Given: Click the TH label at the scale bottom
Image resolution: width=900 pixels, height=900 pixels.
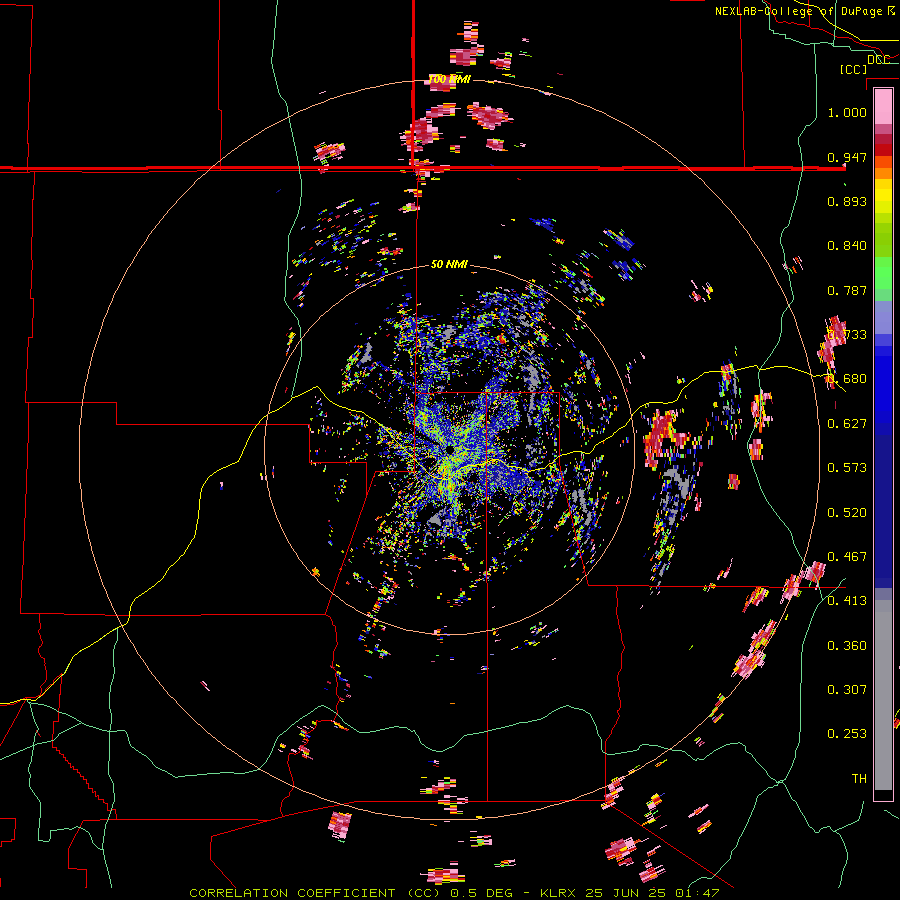Looking at the screenshot, I should 859,778.
